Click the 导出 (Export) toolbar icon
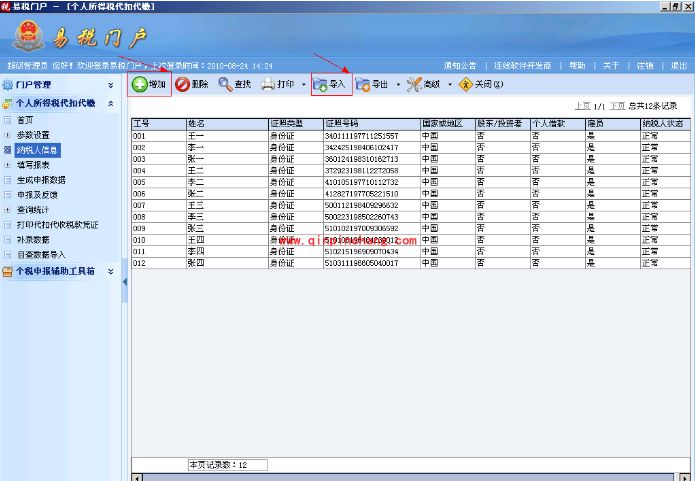The height and width of the screenshot is (481, 695). pyautogui.click(x=363, y=85)
